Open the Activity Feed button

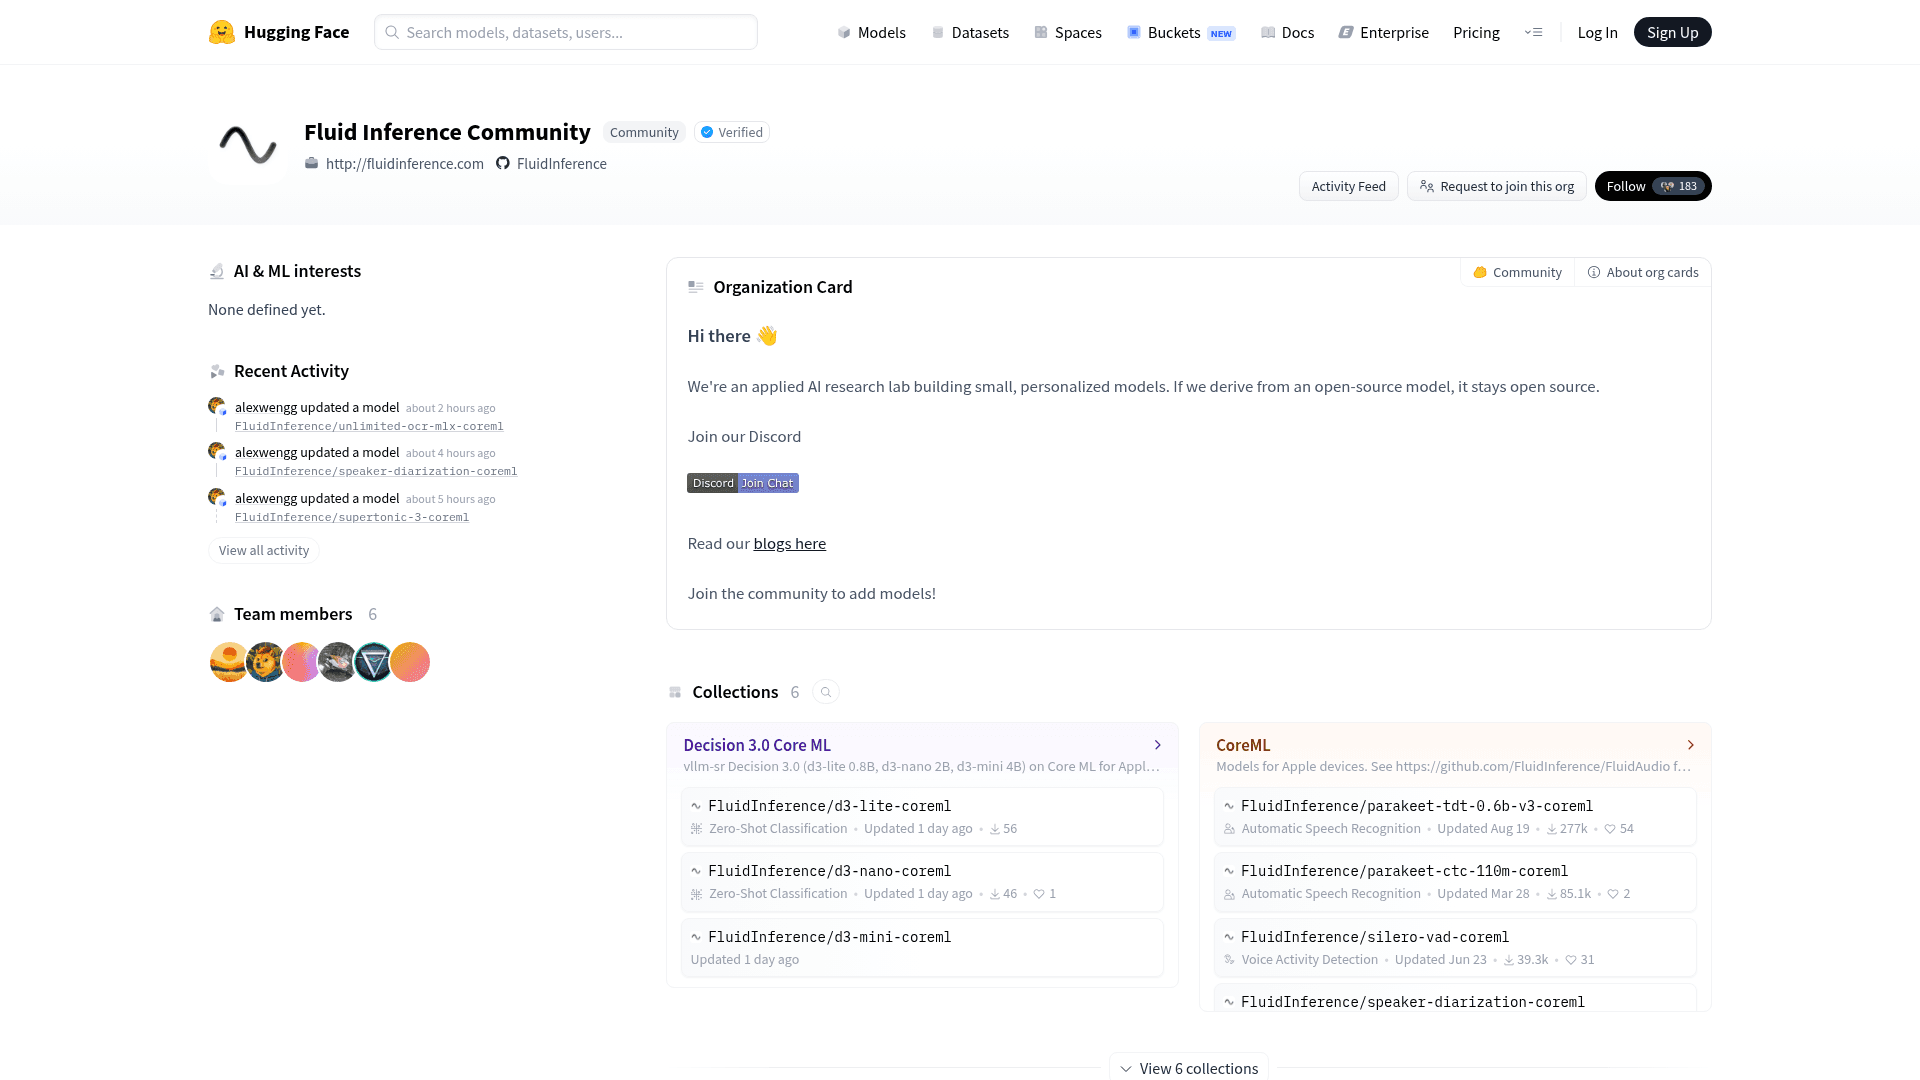tap(1348, 186)
